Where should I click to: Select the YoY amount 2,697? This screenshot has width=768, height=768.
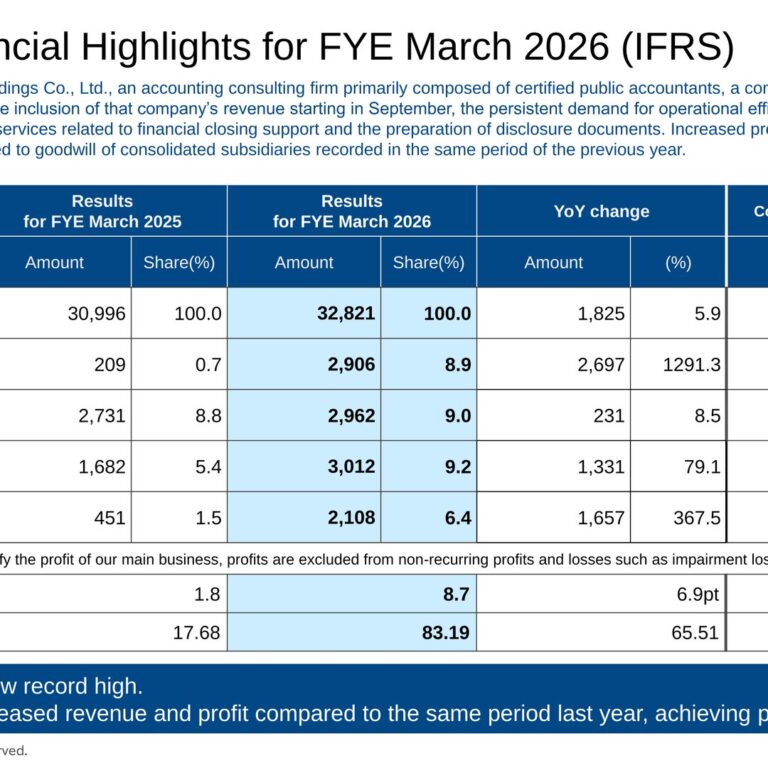tap(601, 365)
